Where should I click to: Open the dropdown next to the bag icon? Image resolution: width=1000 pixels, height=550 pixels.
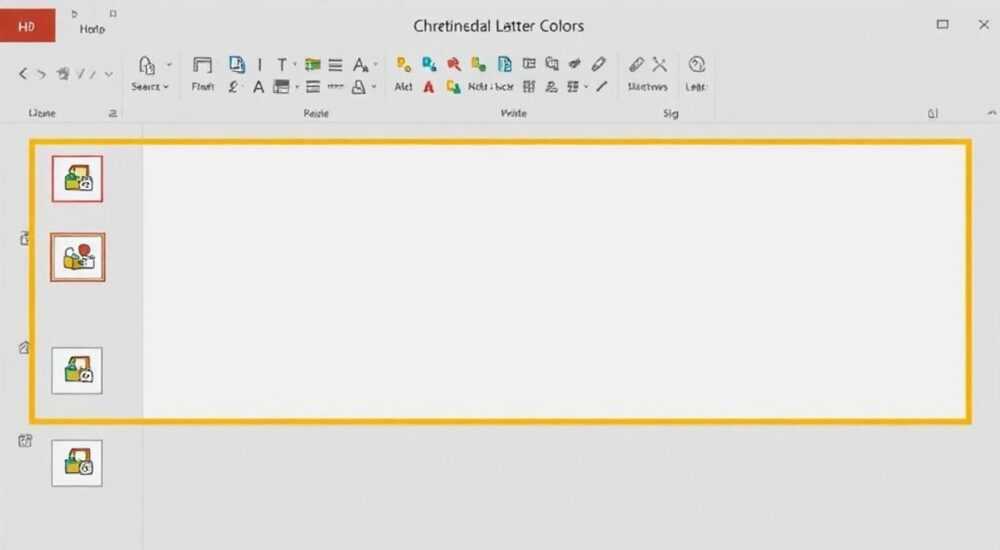[374, 87]
